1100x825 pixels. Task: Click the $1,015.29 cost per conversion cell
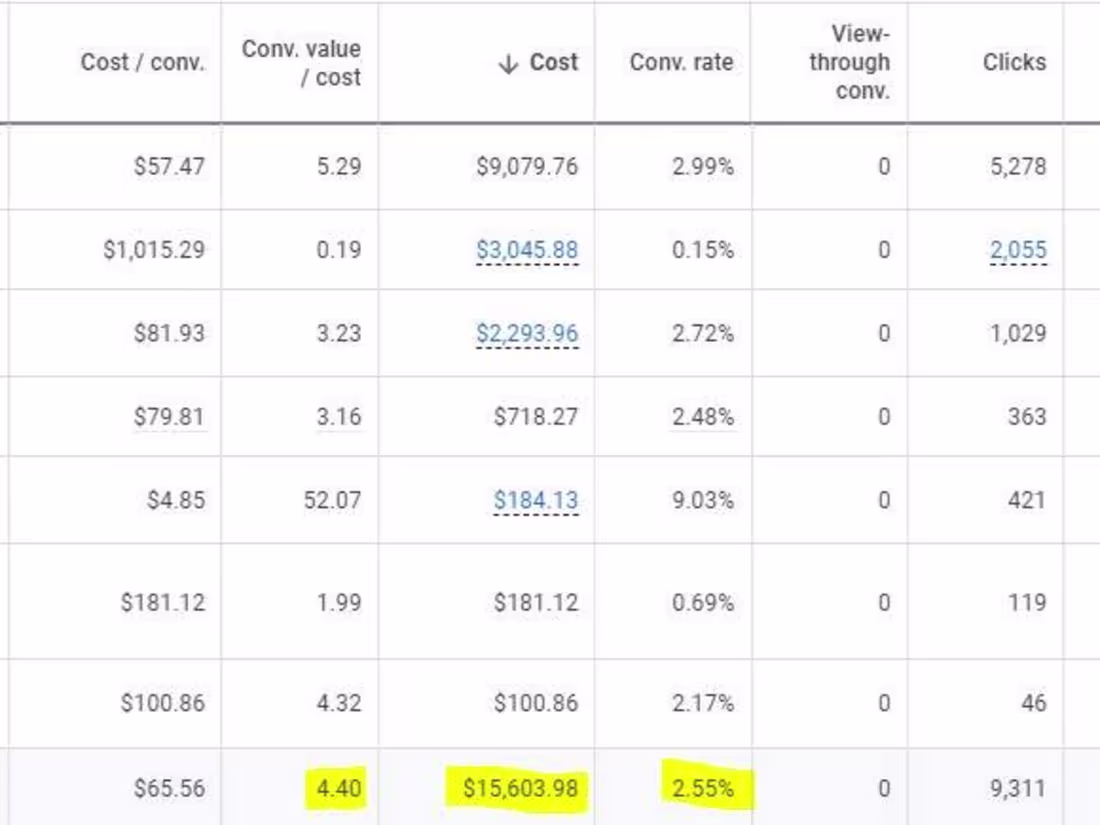(154, 249)
